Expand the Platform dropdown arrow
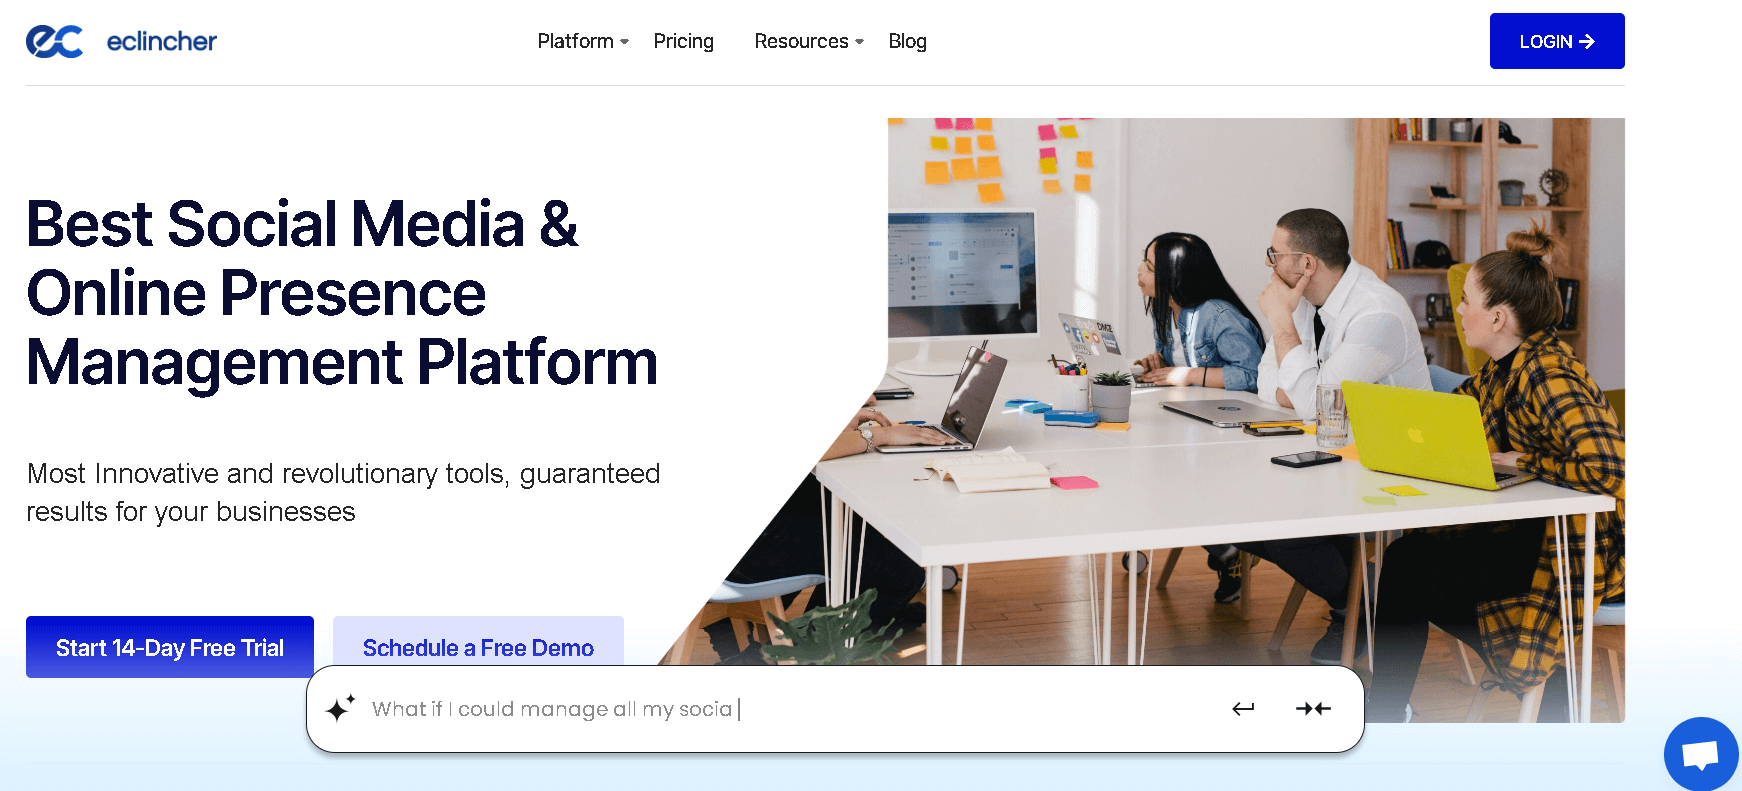This screenshot has height=791, width=1742. click(624, 42)
